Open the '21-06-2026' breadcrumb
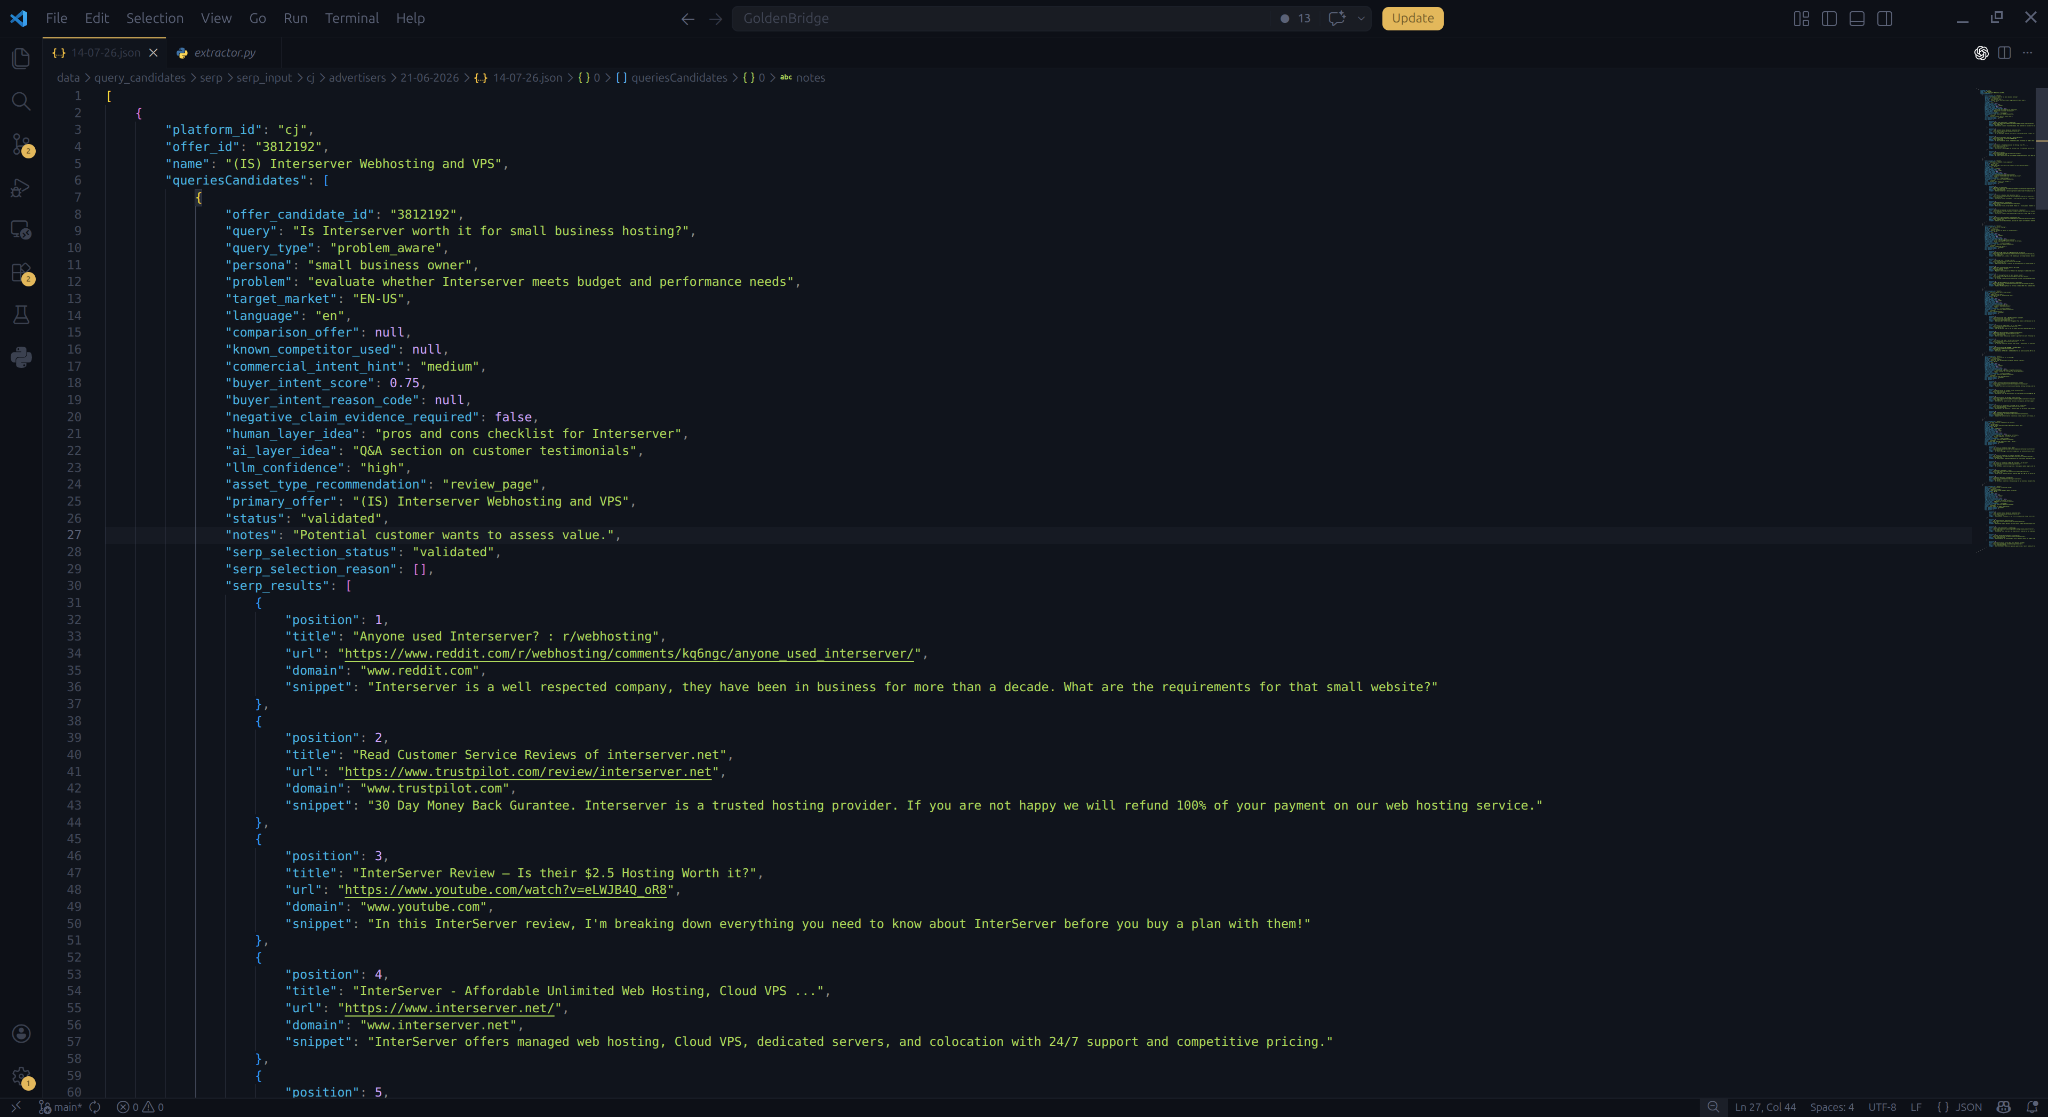This screenshot has height=1117, width=2048. 430,78
